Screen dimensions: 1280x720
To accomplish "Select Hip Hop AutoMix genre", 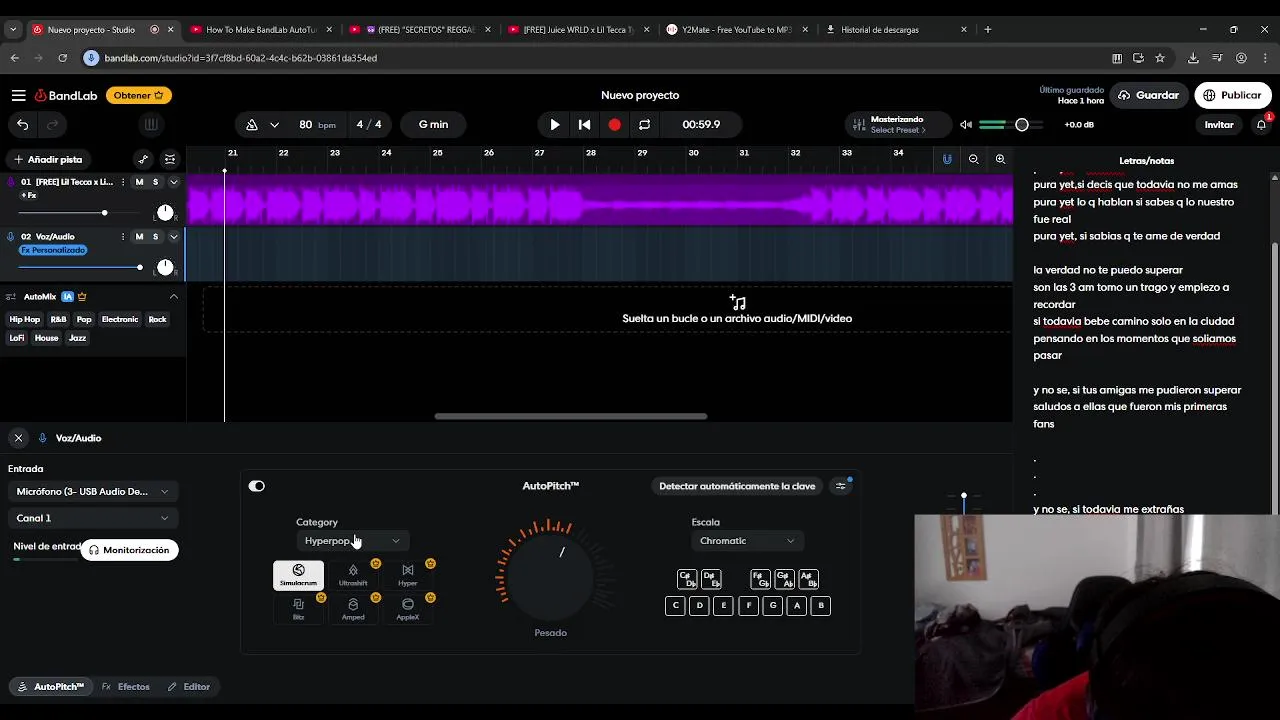I will tap(25, 320).
